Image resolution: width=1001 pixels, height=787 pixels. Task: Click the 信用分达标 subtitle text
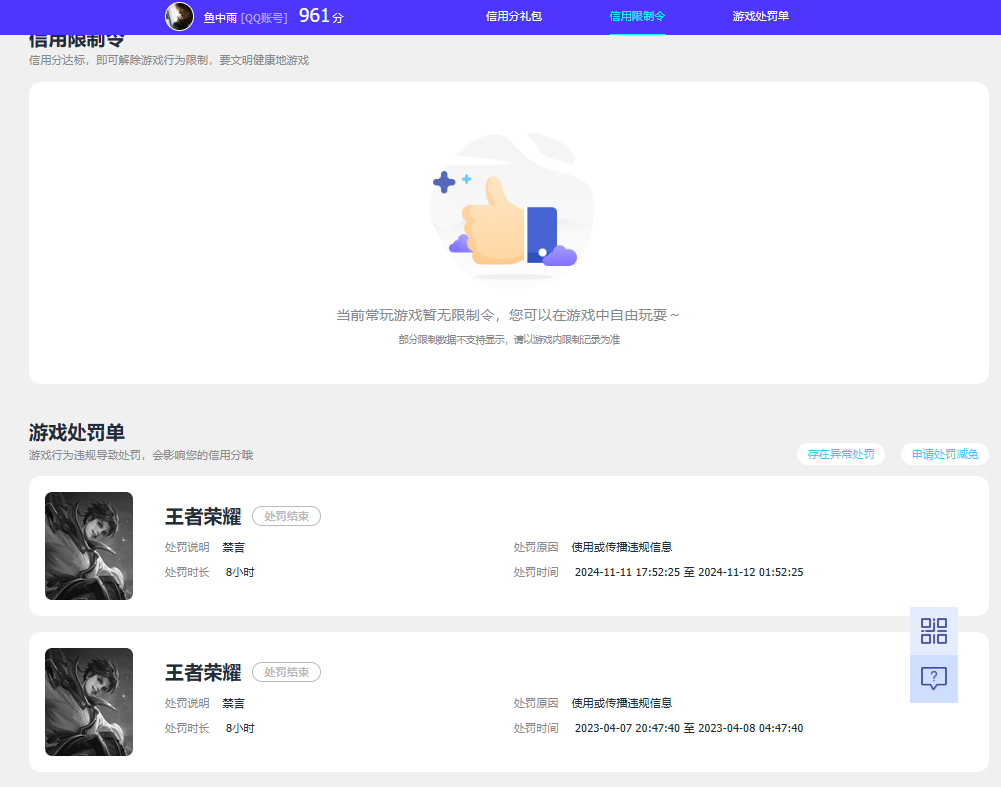point(169,60)
